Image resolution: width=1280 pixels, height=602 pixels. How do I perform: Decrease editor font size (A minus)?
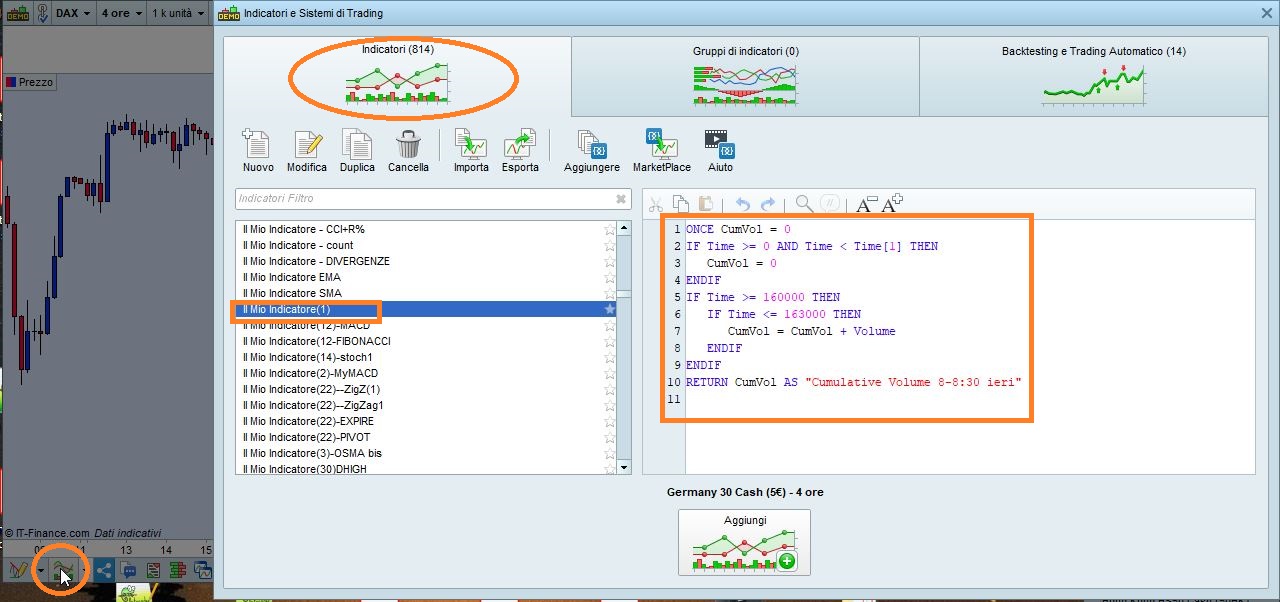(x=866, y=204)
